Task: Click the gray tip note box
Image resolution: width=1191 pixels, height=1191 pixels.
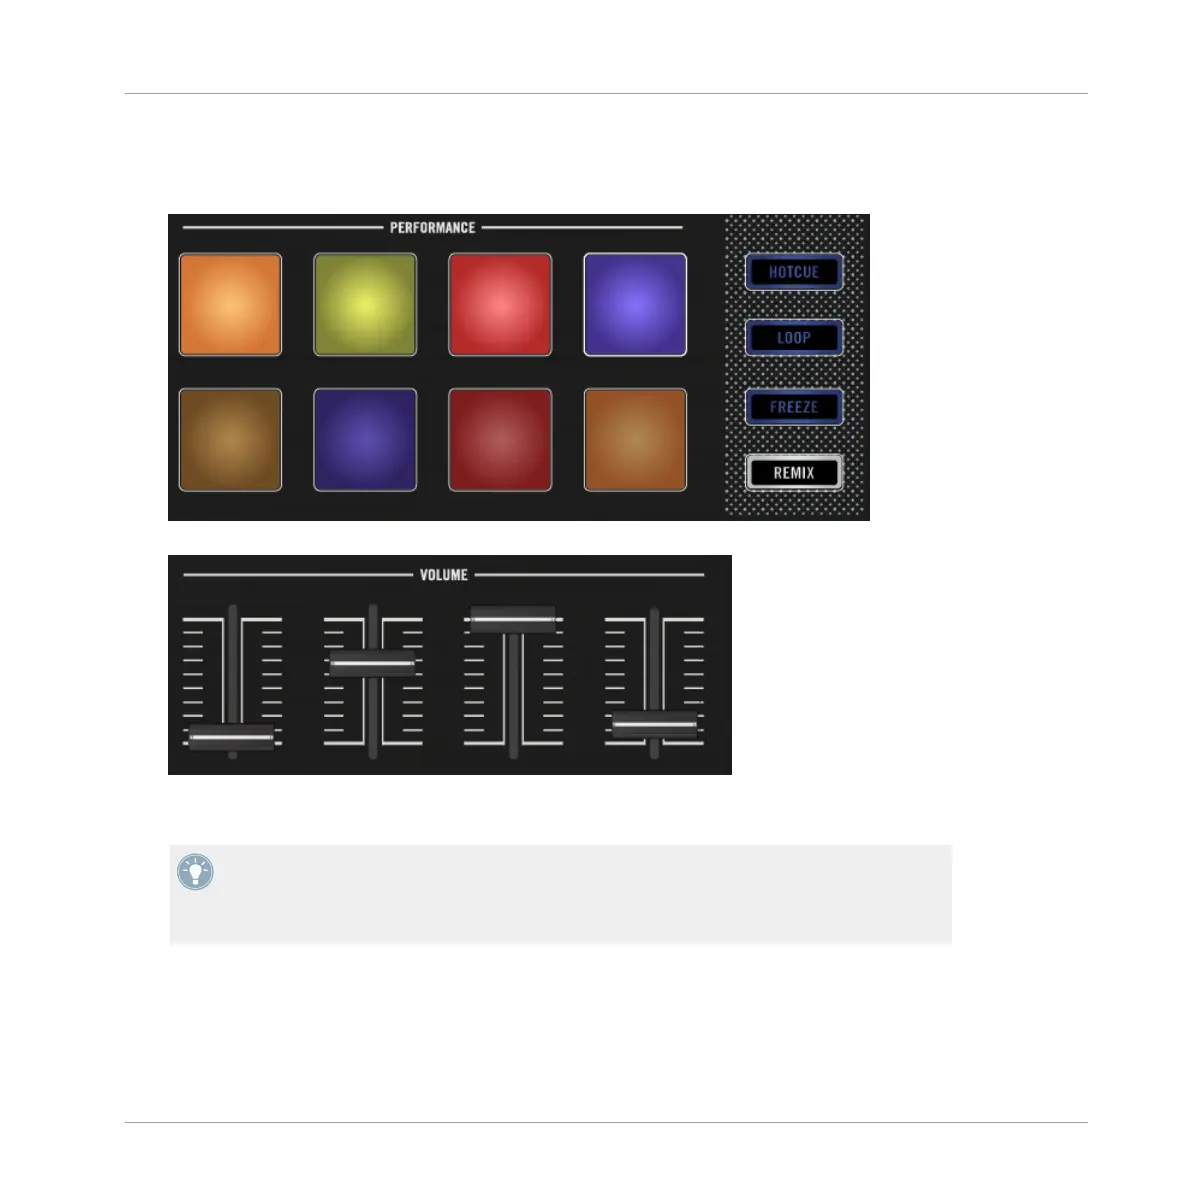Action: [561, 894]
